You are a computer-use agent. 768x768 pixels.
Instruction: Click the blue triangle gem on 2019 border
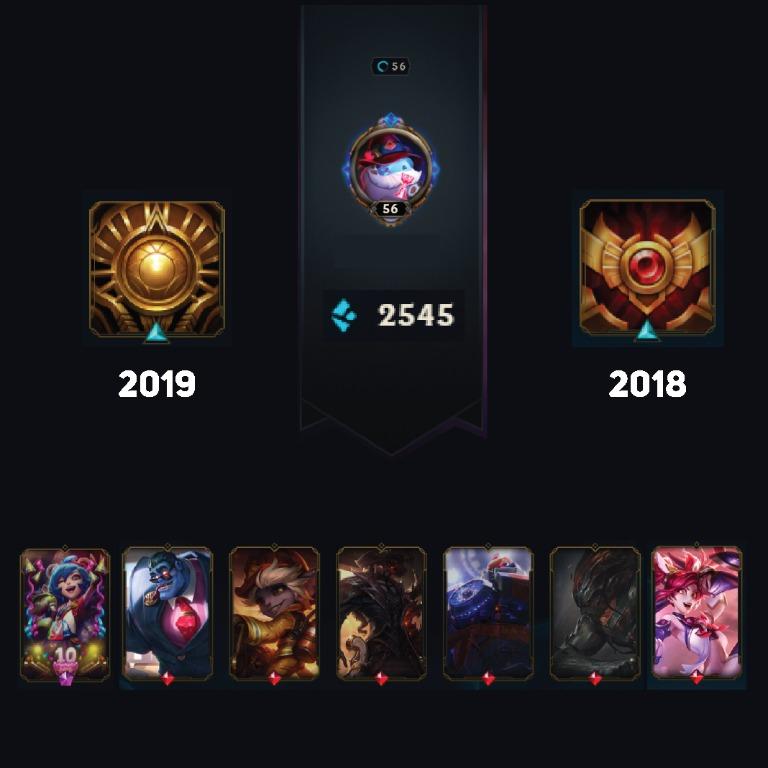[156, 332]
